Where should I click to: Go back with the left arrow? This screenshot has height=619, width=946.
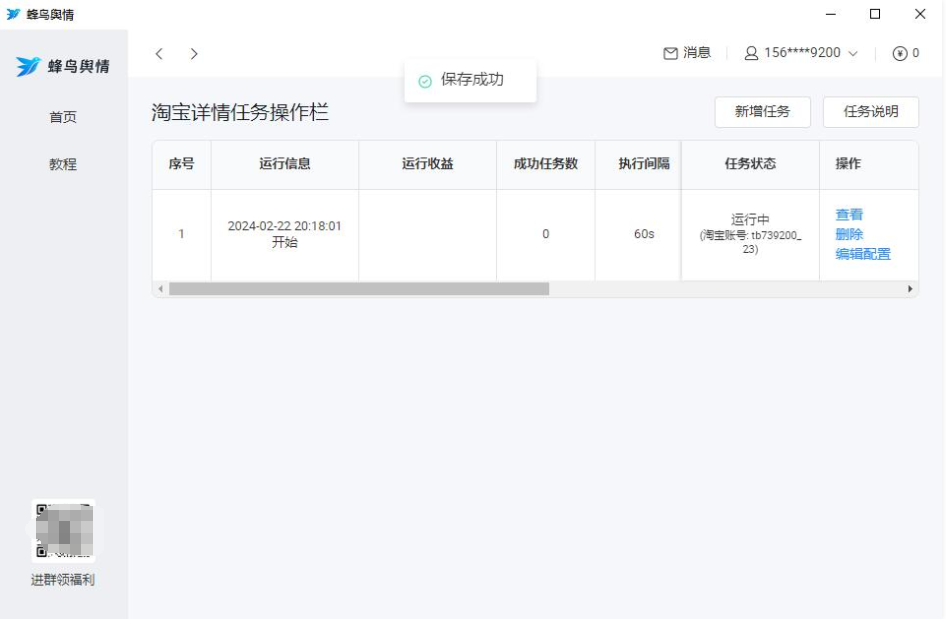pos(159,54)
